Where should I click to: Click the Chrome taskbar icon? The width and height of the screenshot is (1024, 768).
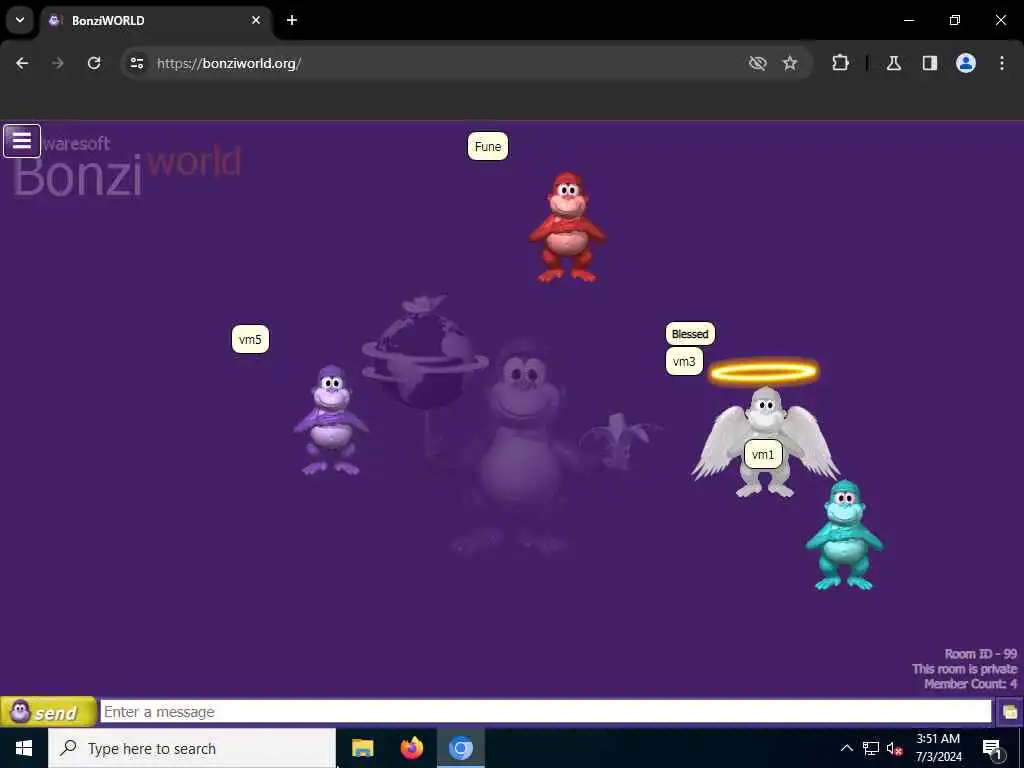(x=460, y=748)
